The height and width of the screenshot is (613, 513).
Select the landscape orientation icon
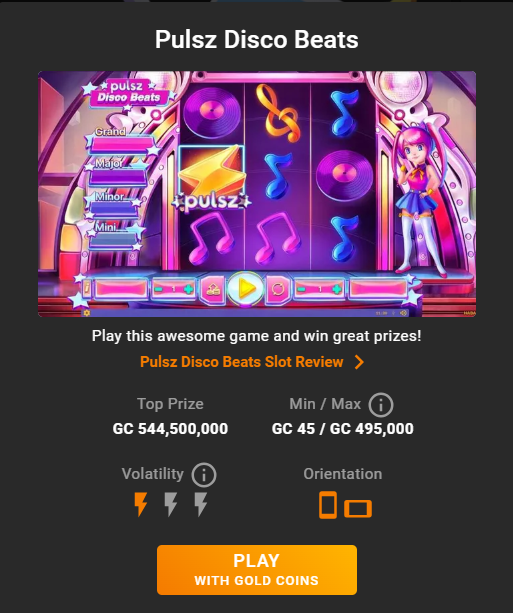pos(358,509)
